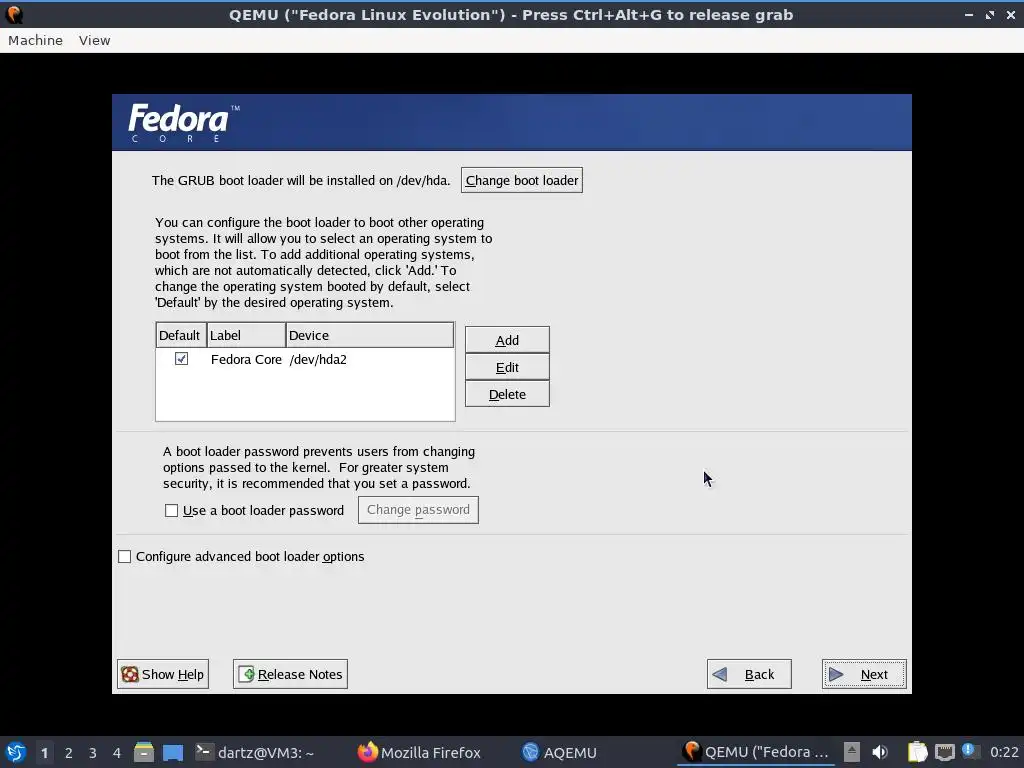The width and height of the screenshot is (1024, 768).
Task: Select the Fedora Core label cell
Action: coord(246,359)
